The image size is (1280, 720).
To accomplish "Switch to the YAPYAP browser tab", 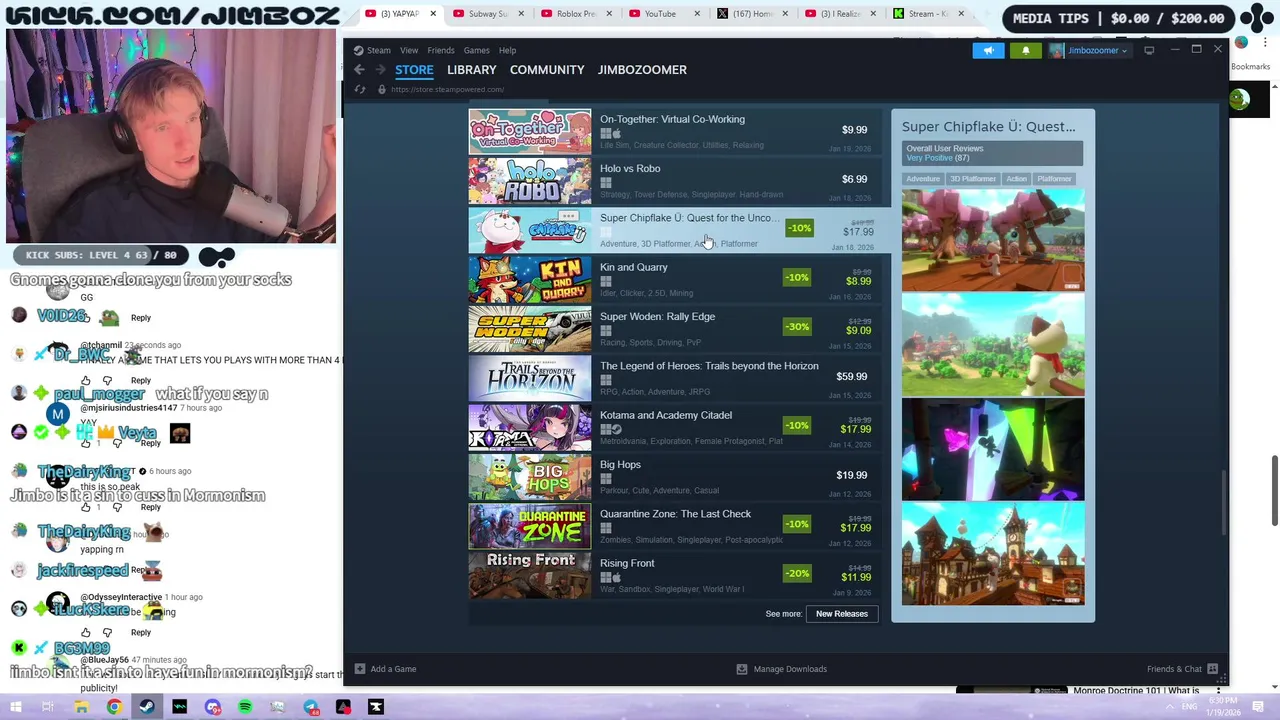I will pos(399,14).
